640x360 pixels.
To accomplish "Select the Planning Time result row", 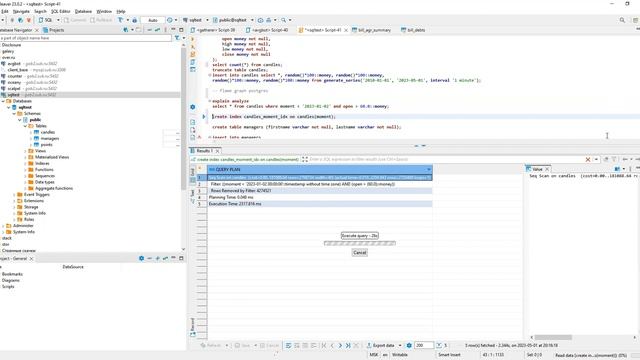I will click(320, 197).
